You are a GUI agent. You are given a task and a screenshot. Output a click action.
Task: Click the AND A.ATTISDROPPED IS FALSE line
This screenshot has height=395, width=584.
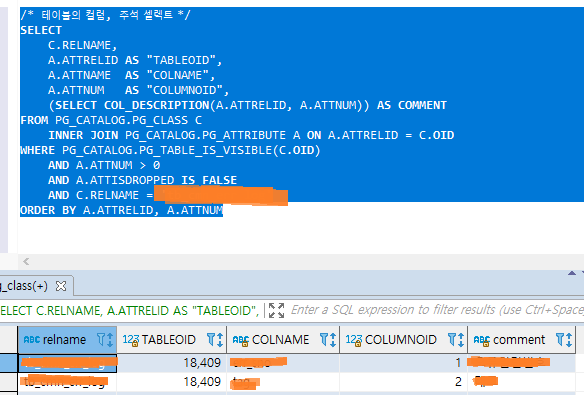pyautogui.click(x=142, y=180)
